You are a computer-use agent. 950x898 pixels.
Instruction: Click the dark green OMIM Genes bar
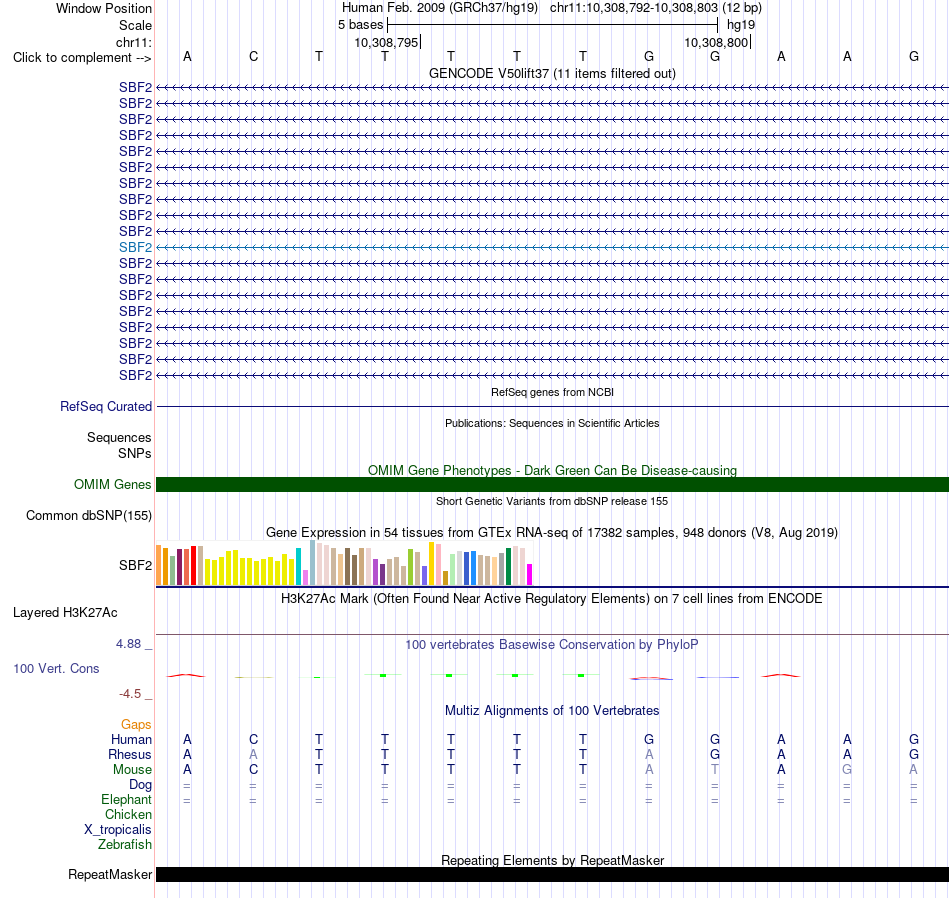[x=552, y=484]
